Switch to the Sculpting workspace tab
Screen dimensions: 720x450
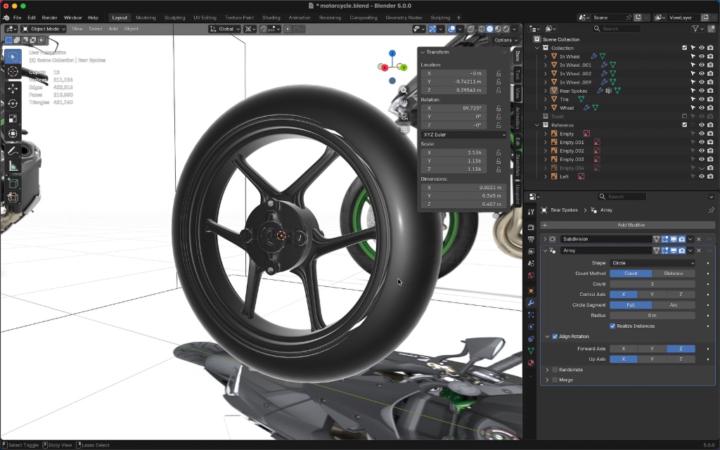pos(175,18)
